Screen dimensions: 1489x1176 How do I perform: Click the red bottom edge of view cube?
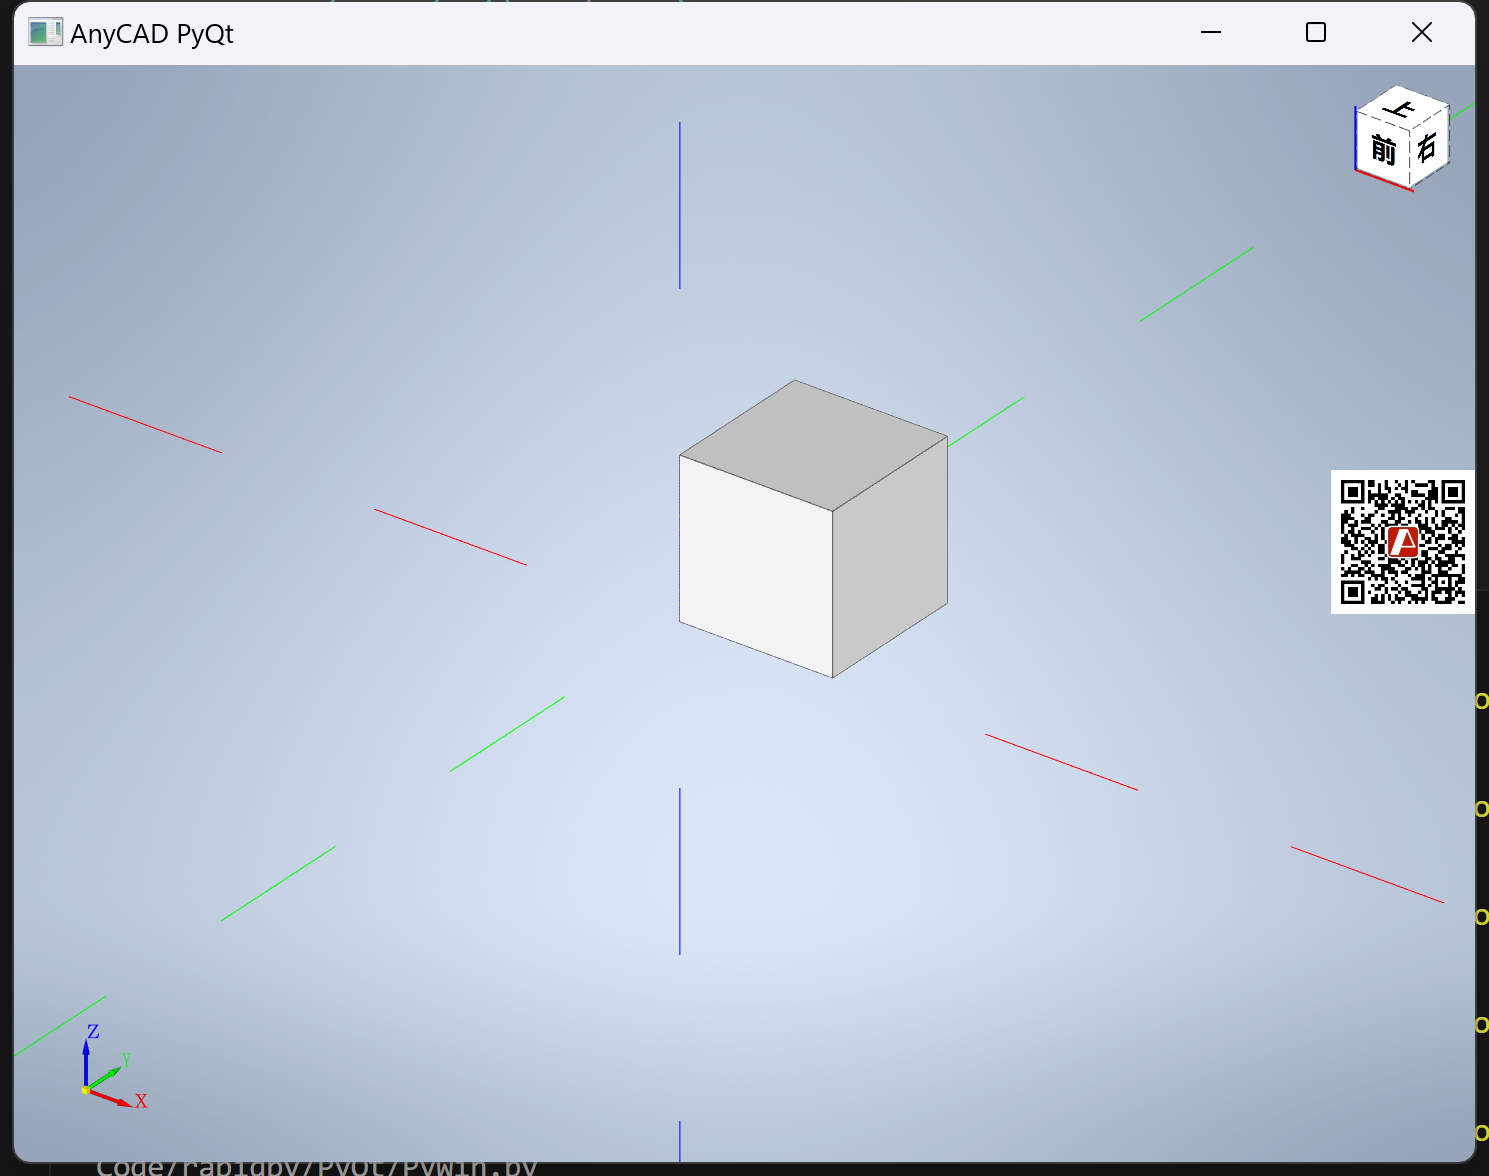click(1383, 180)
